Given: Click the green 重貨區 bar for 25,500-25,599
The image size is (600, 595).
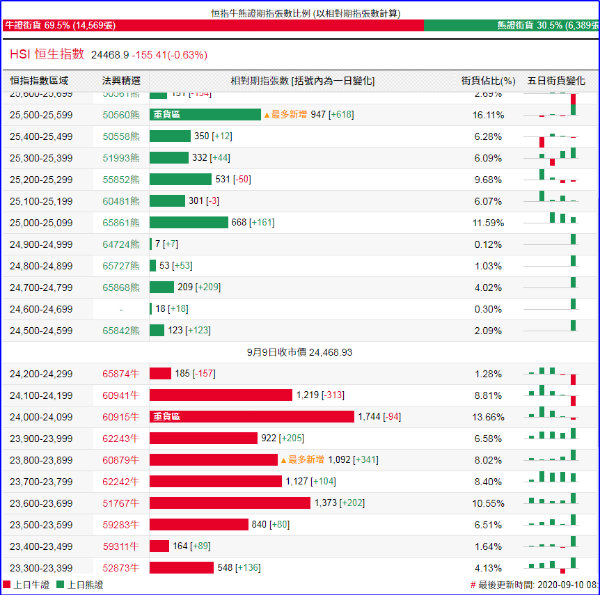Looking at the screenshot, I should coord(205,114).
